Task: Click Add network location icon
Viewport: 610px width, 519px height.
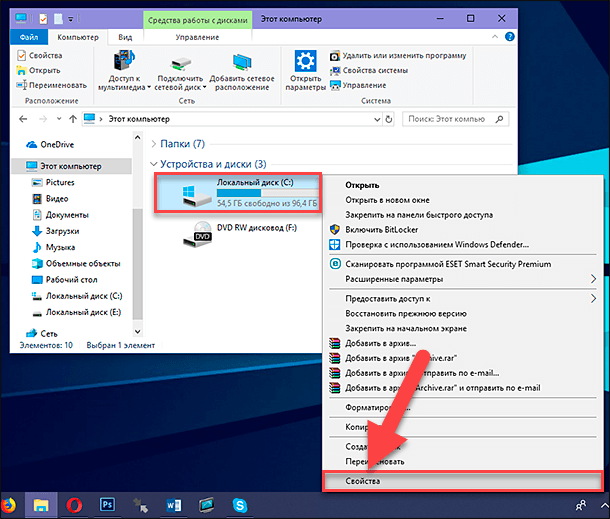Action: pos(242,62)
